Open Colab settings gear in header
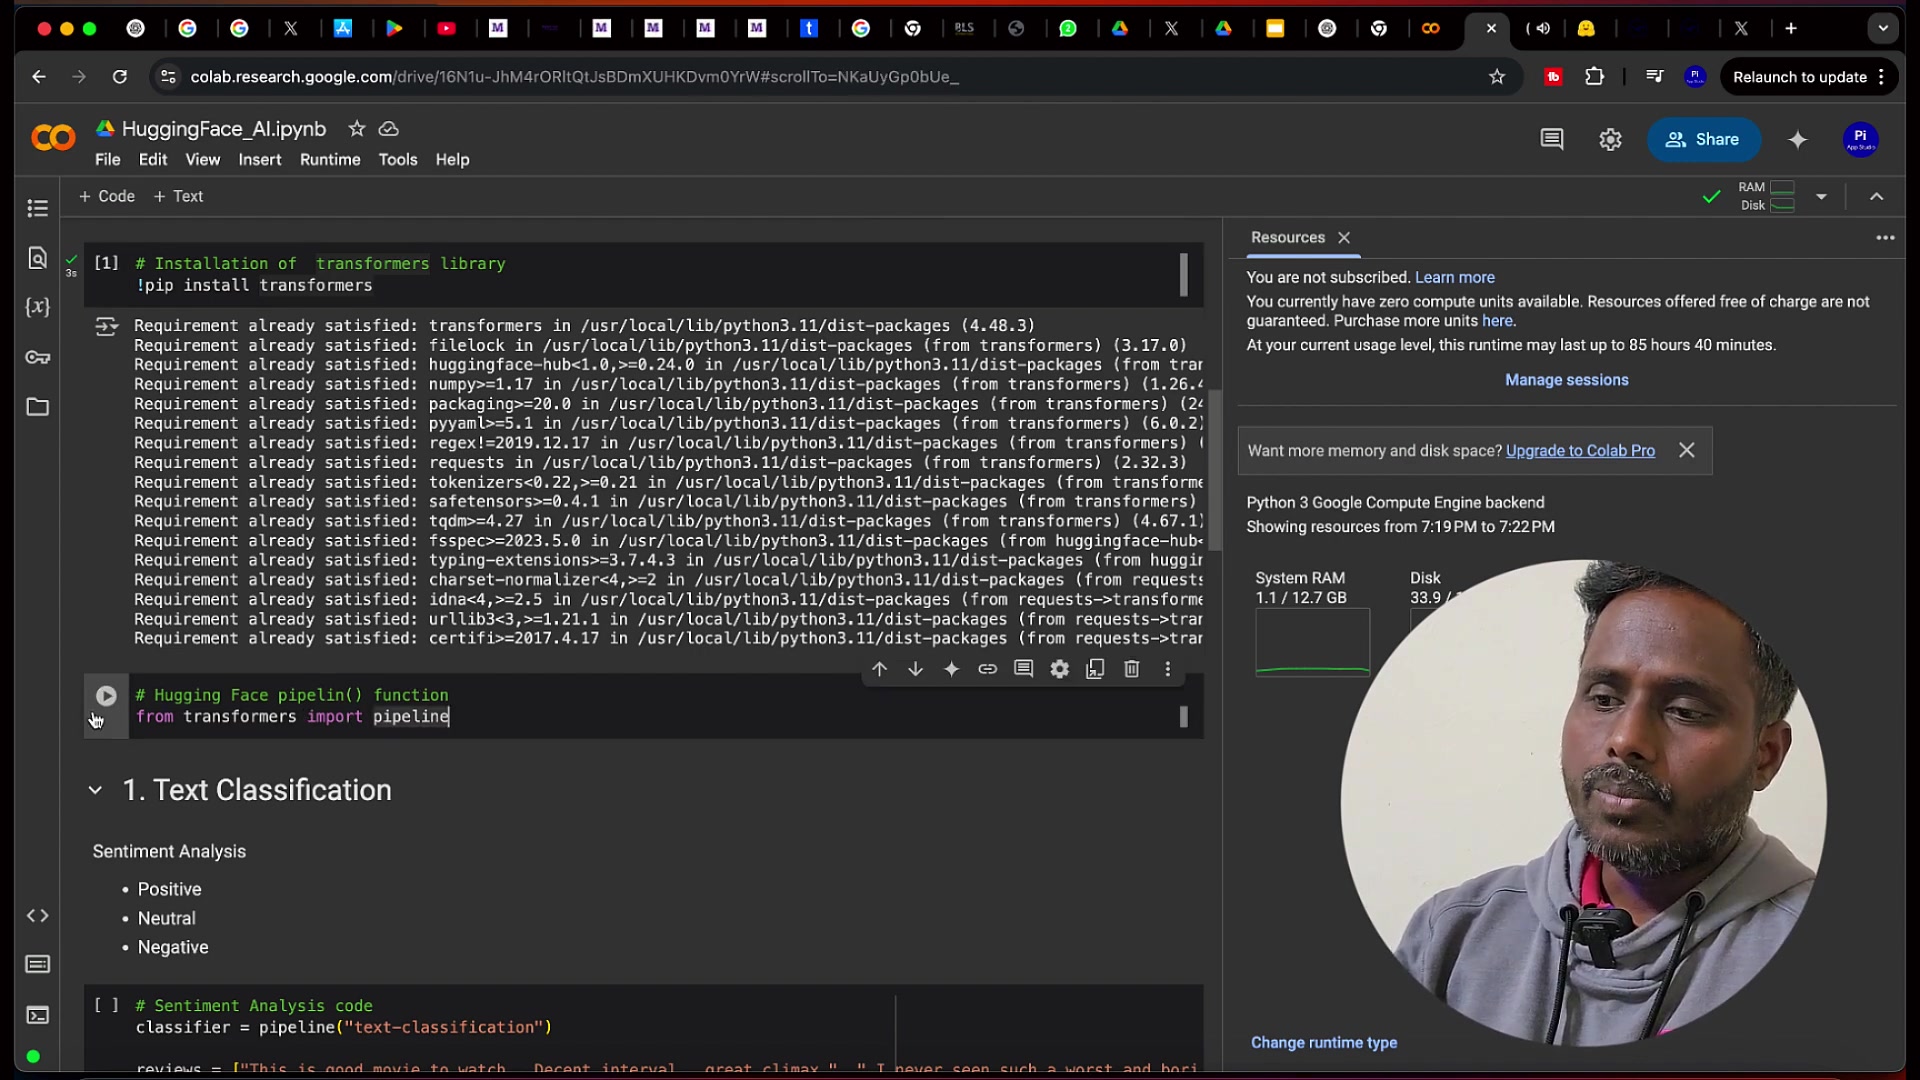Screen dimensions: 1920x1080 point(1610,139)
